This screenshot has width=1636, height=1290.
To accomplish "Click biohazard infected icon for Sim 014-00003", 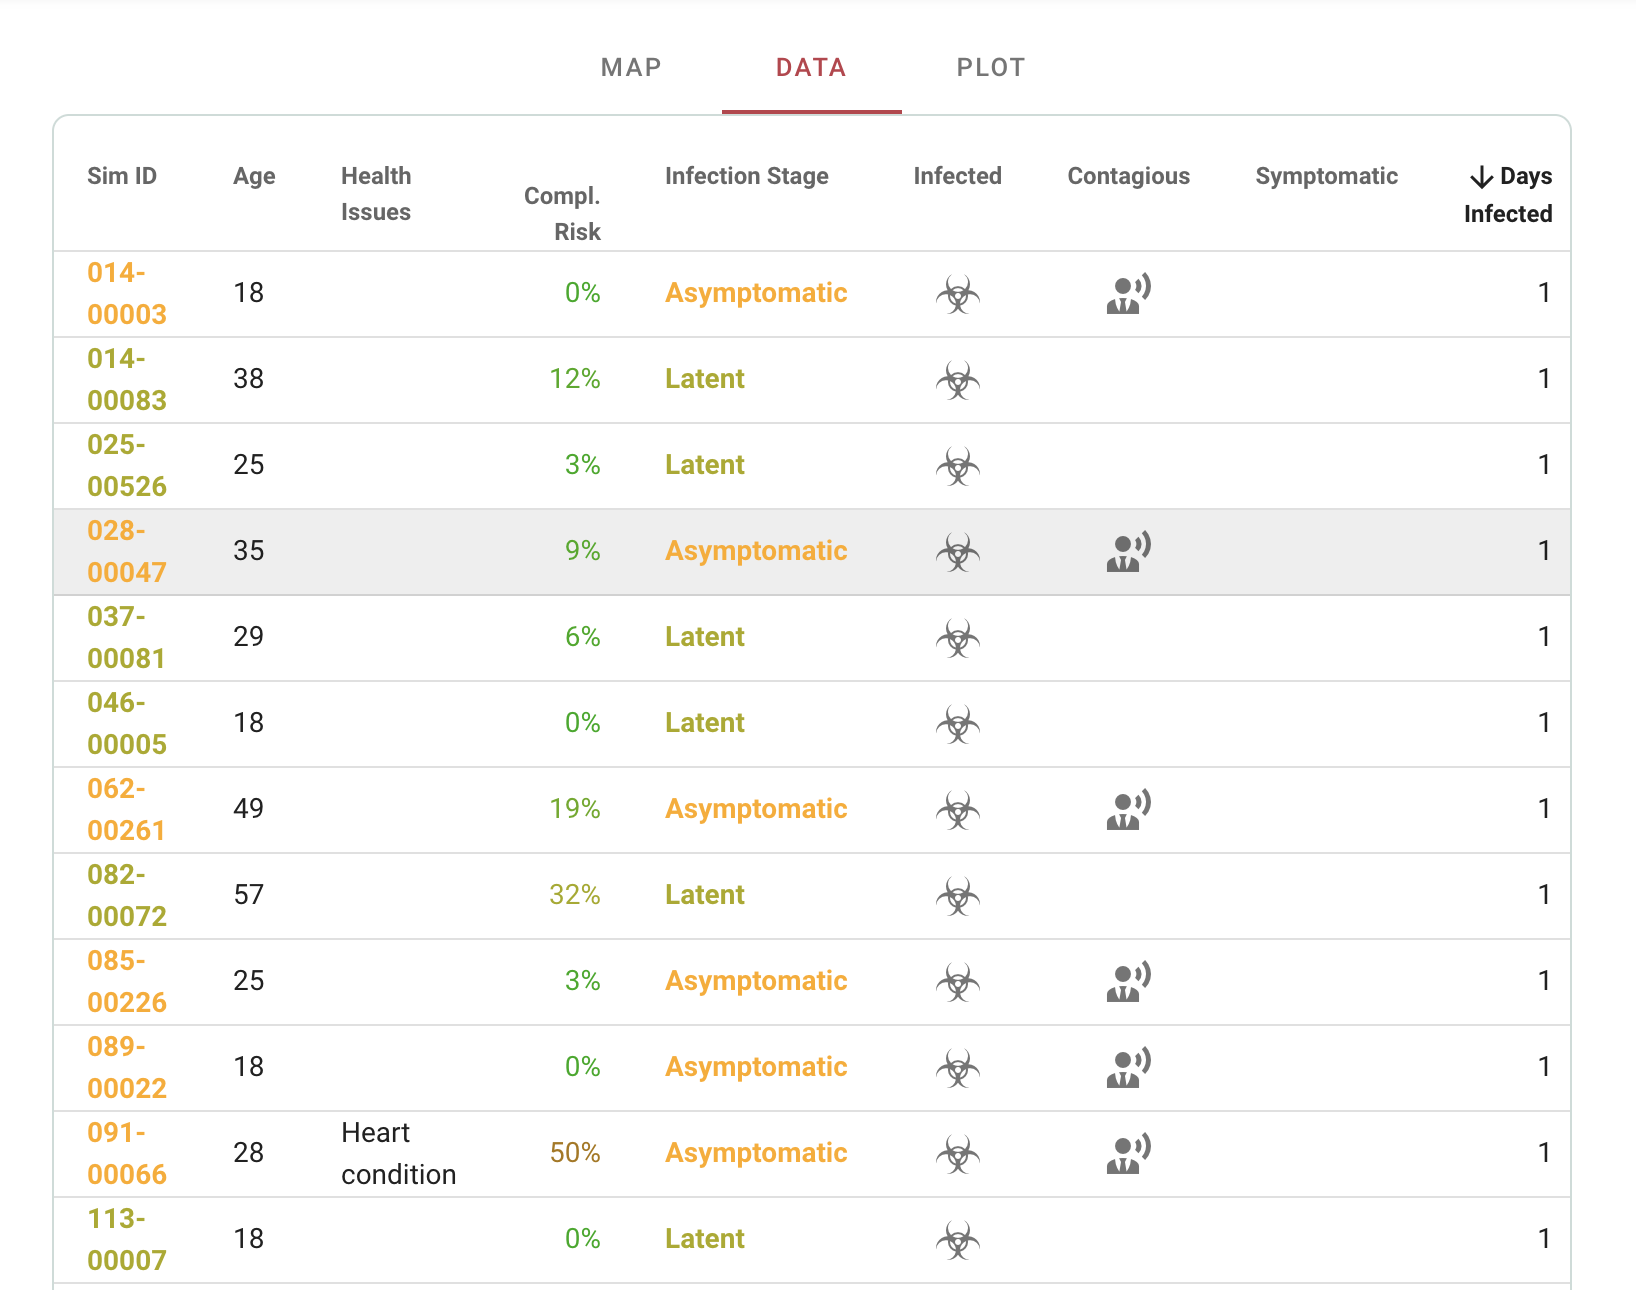I will [x=957, y=294].
